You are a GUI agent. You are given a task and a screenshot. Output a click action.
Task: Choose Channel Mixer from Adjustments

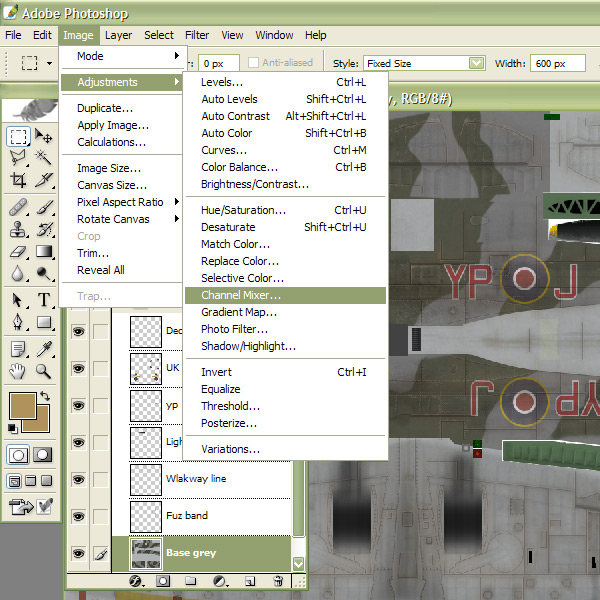[x=285, y=295]
